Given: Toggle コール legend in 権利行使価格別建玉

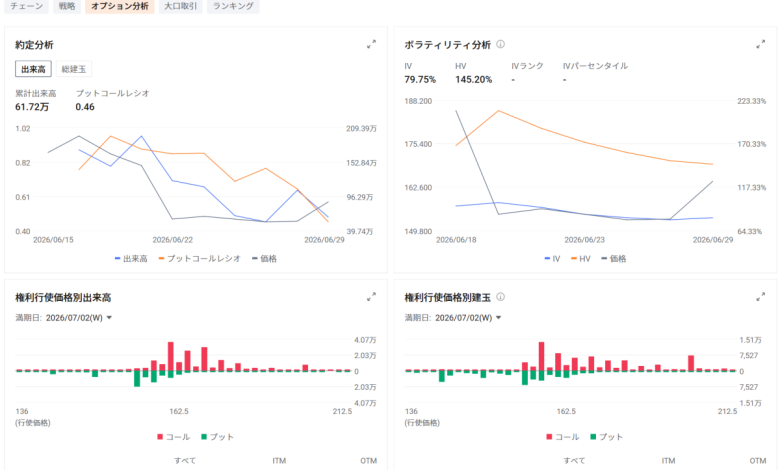Looking at the screenshot, I should [x=563, y=437].
